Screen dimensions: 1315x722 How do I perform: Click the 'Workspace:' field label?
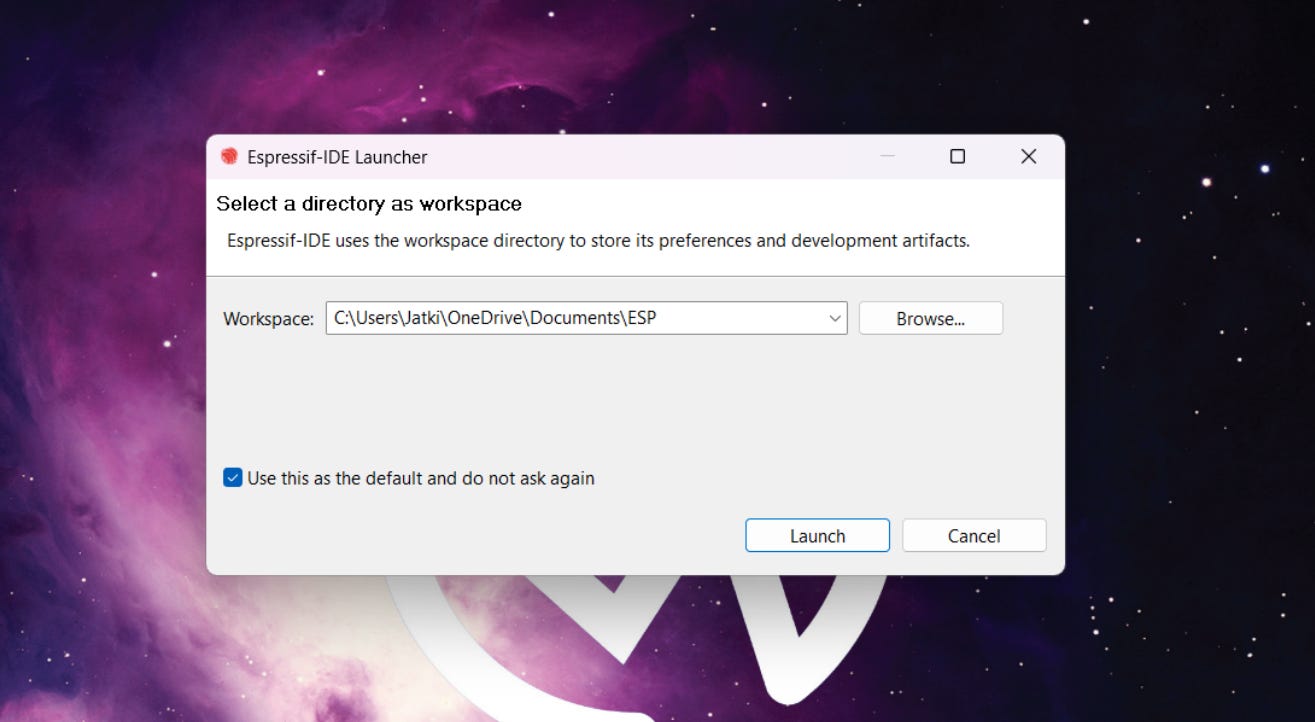pos(268,319)
